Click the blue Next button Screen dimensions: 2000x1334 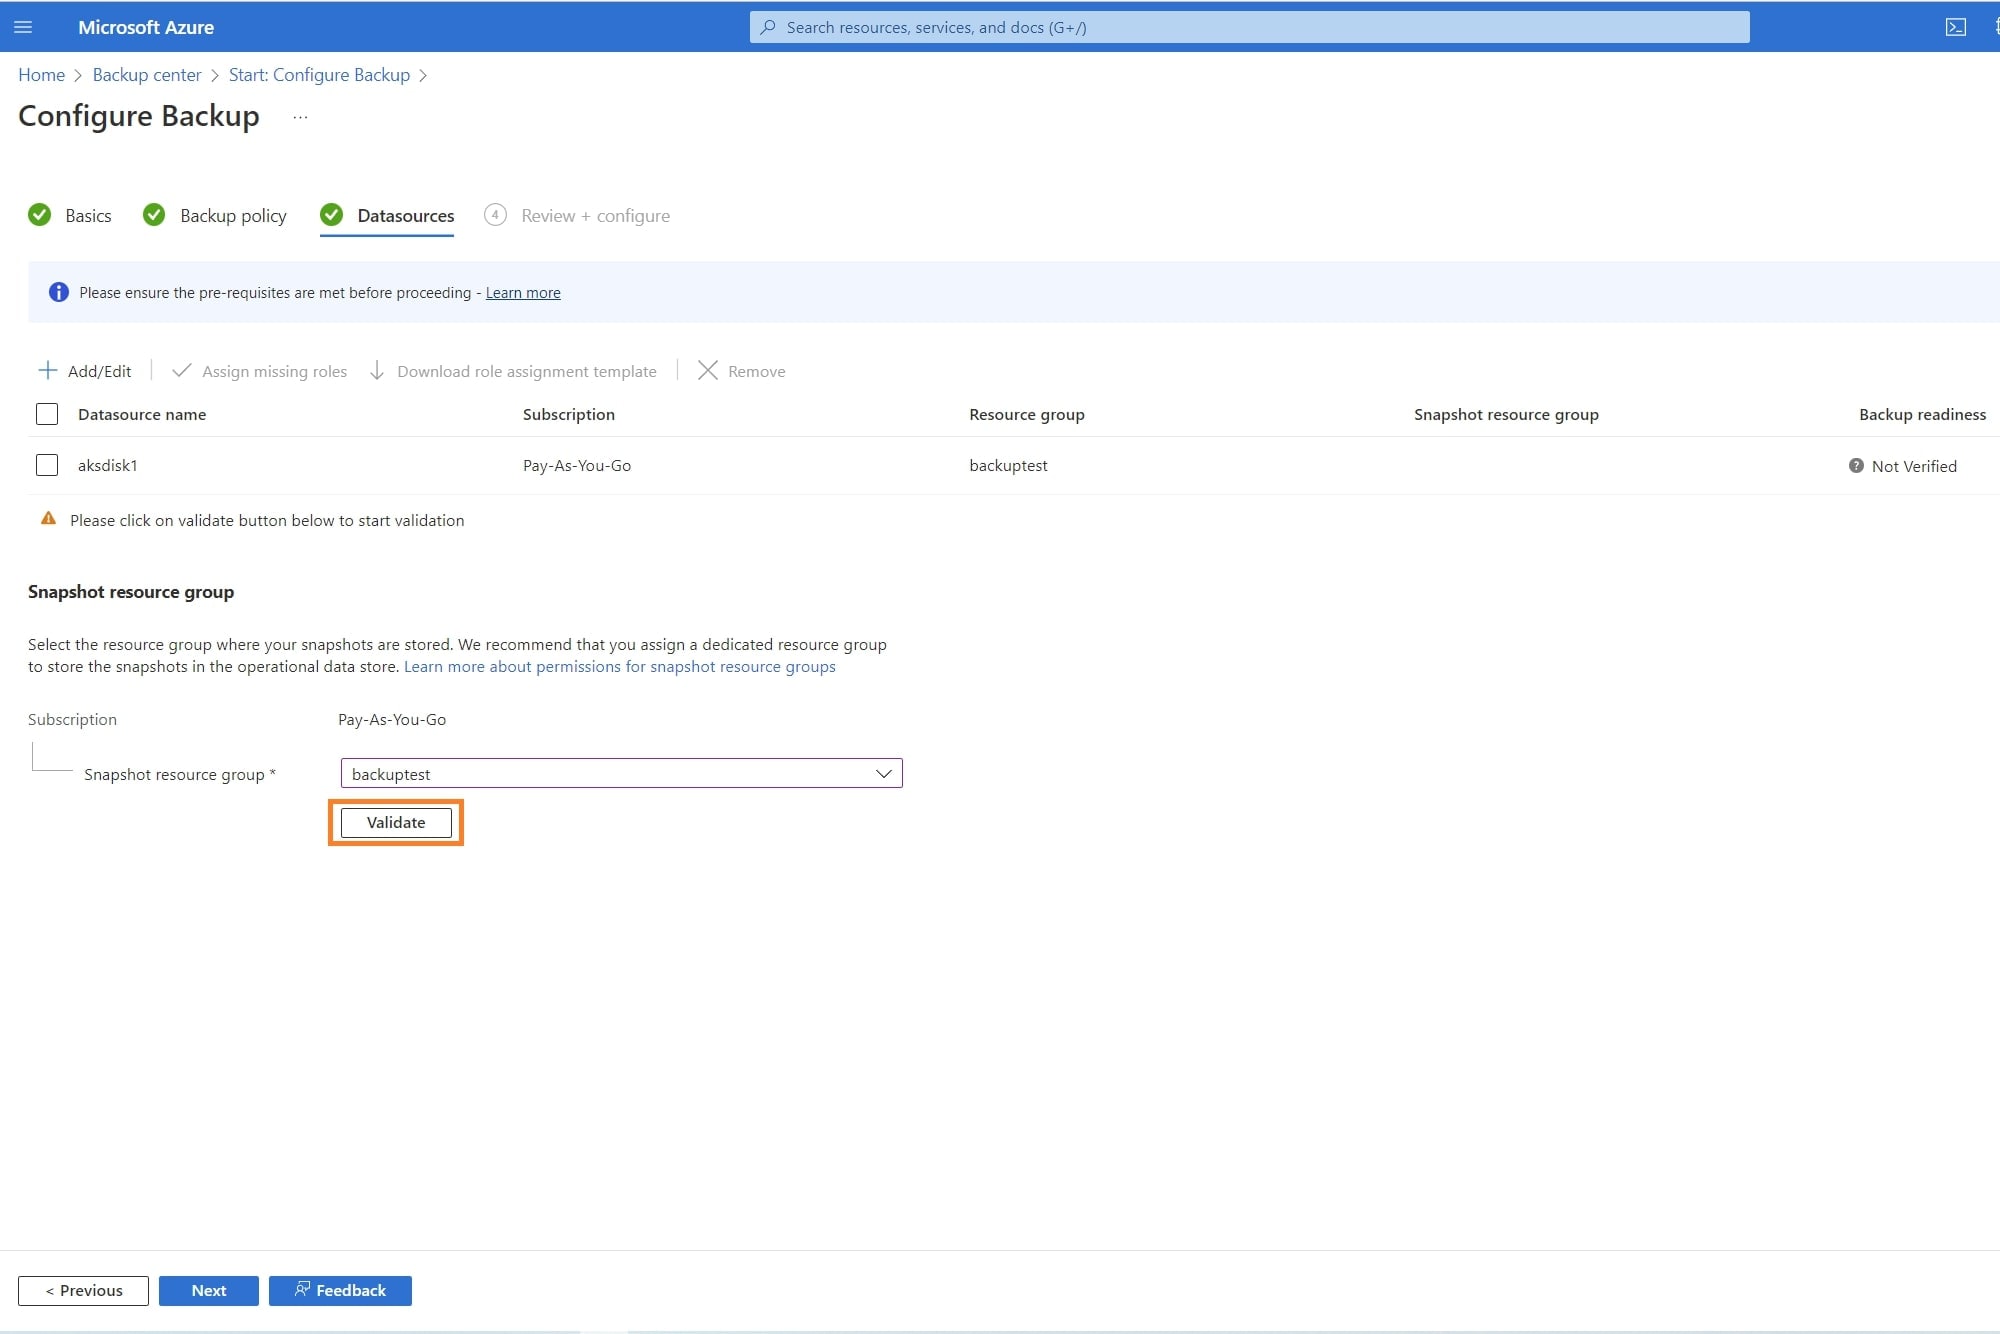pyautogui.click(x=208, y=1290)
